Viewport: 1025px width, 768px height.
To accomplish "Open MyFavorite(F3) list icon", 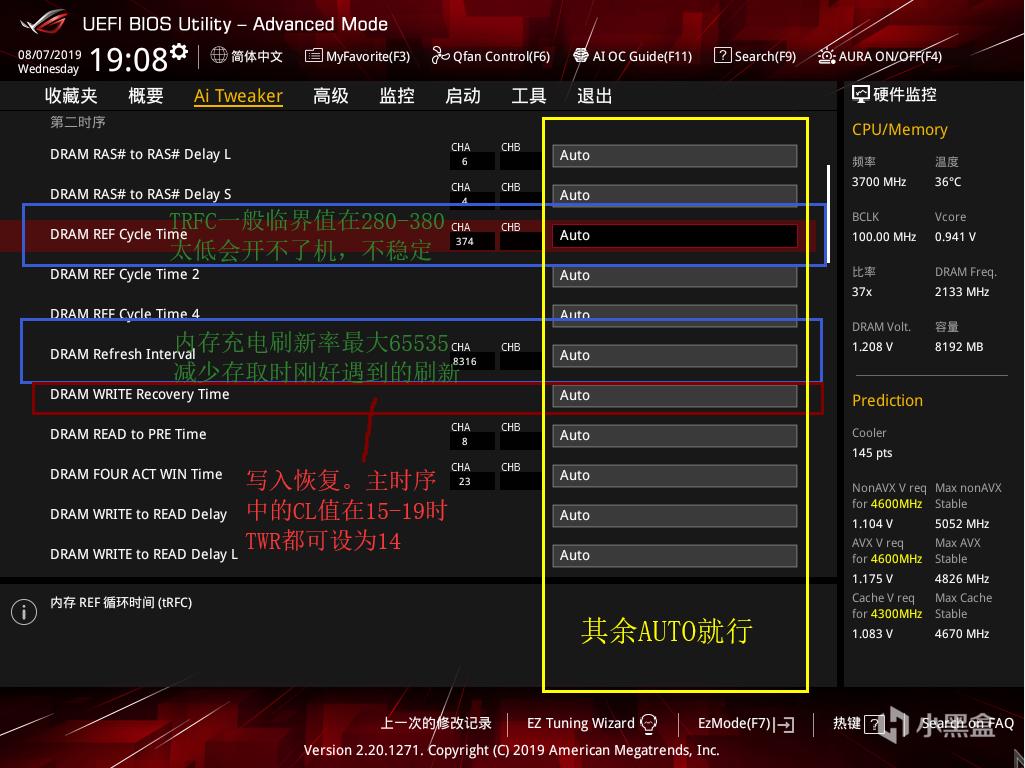I will 314,56.
